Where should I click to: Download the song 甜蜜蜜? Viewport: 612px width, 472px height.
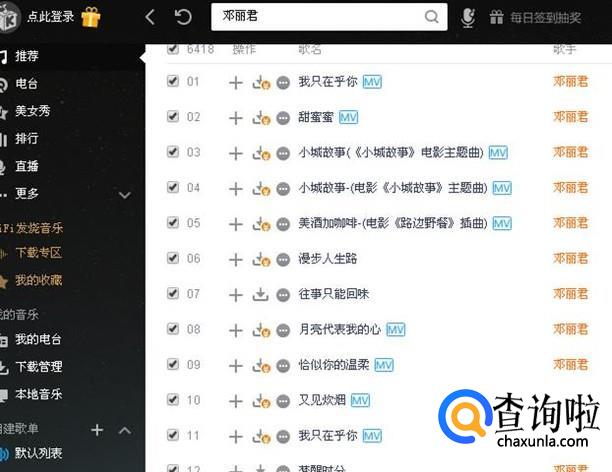pos(261,118)
